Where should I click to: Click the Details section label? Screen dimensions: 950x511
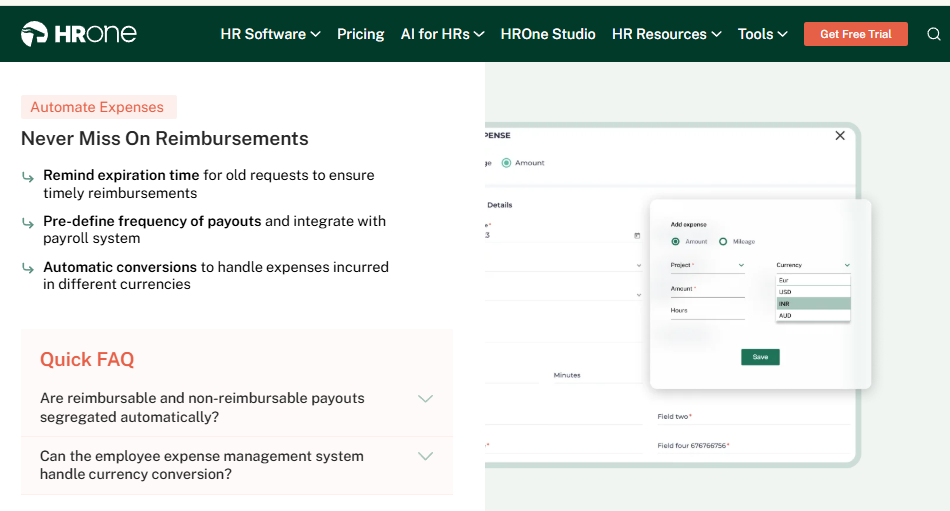(x=500, y=205)
